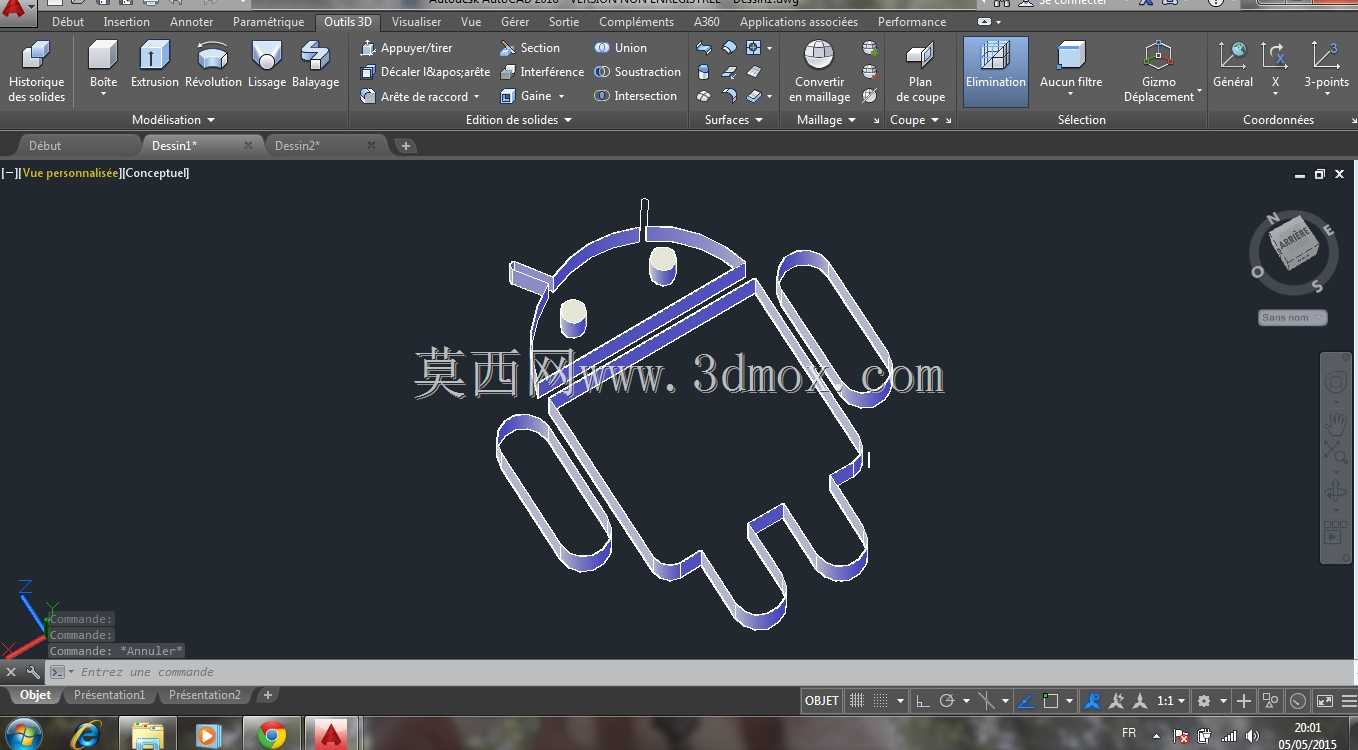Open Historique des solides tool
This screenshot has width=1358, height=750.
pyautogui.click(x=37, y=72)
